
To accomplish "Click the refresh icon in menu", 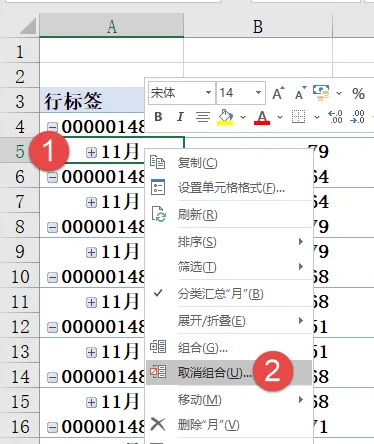I will click(x=159, y=214).
